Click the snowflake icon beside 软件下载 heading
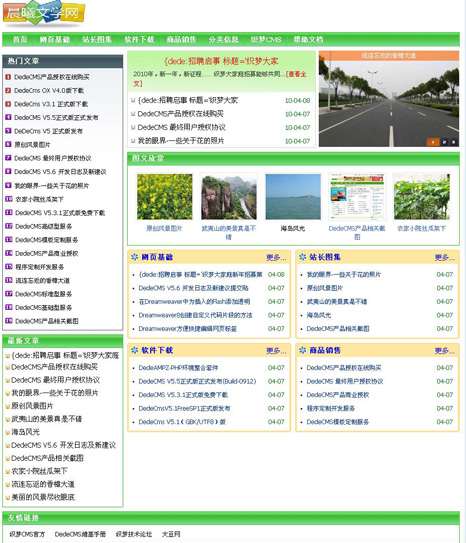 [x=135, y=350]
